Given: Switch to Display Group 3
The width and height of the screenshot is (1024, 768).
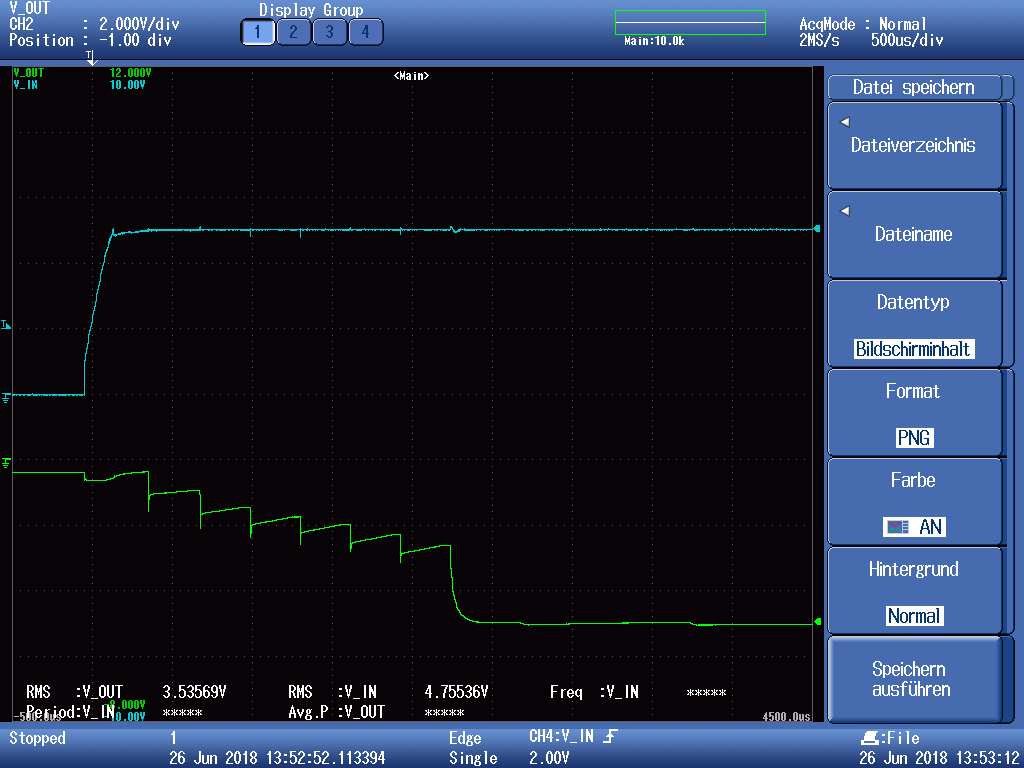Looking at the screenshot, I should pos(329,32).
